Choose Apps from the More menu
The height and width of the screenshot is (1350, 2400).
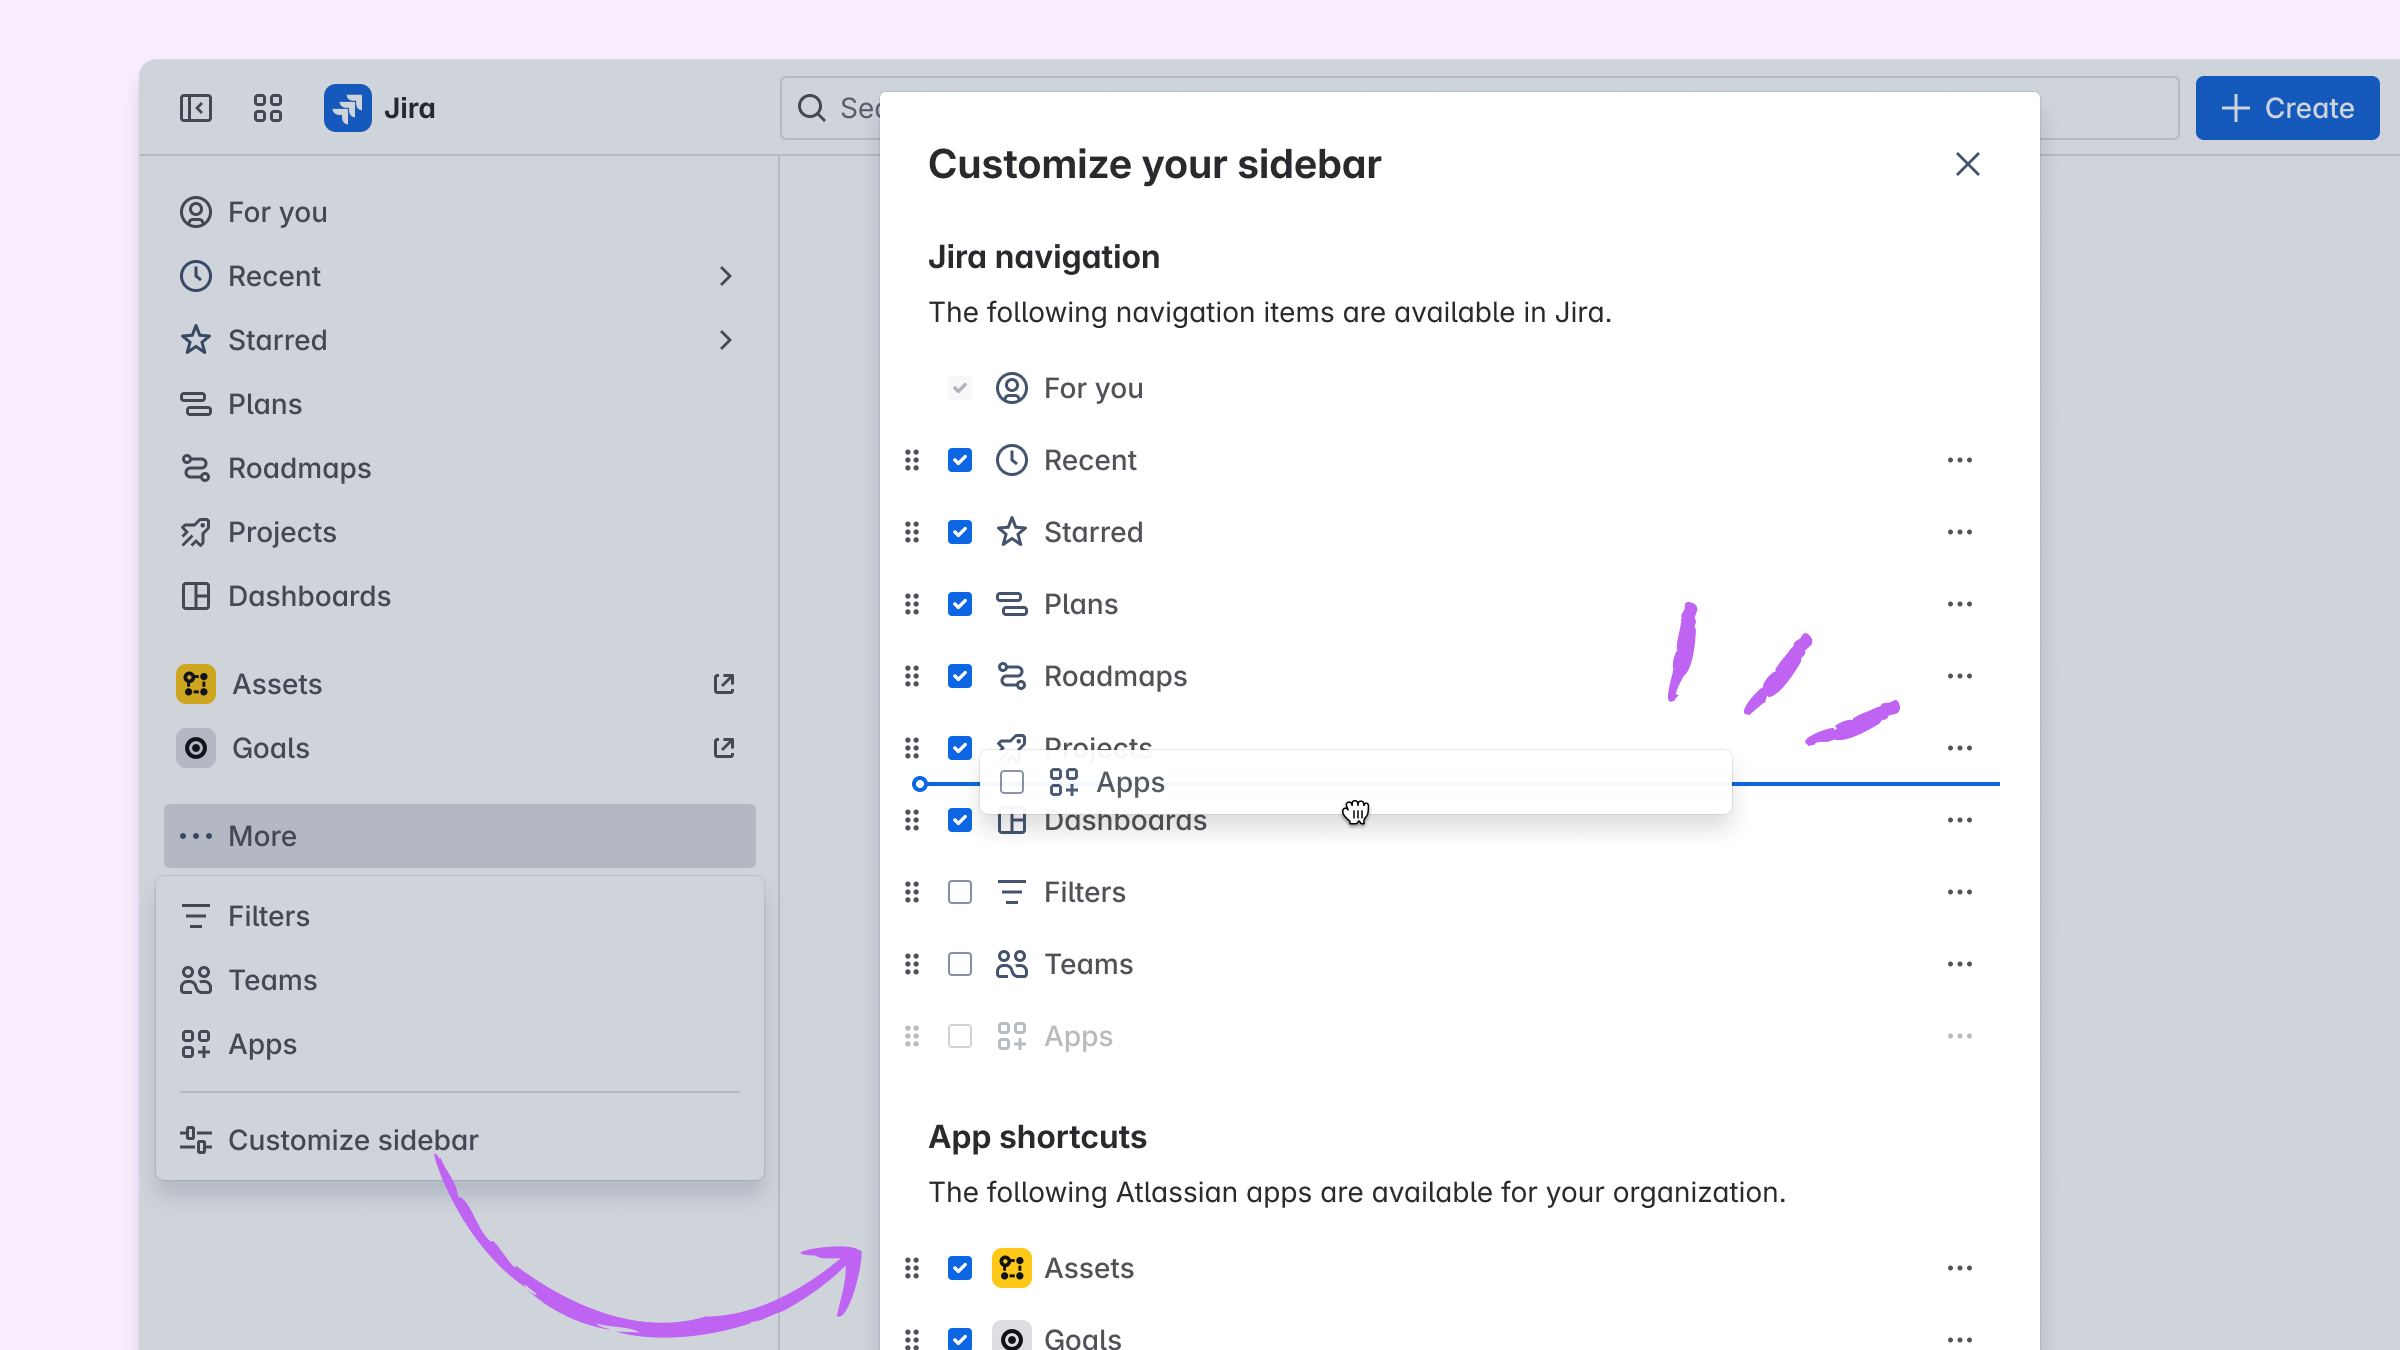[x=262, y=1044]
